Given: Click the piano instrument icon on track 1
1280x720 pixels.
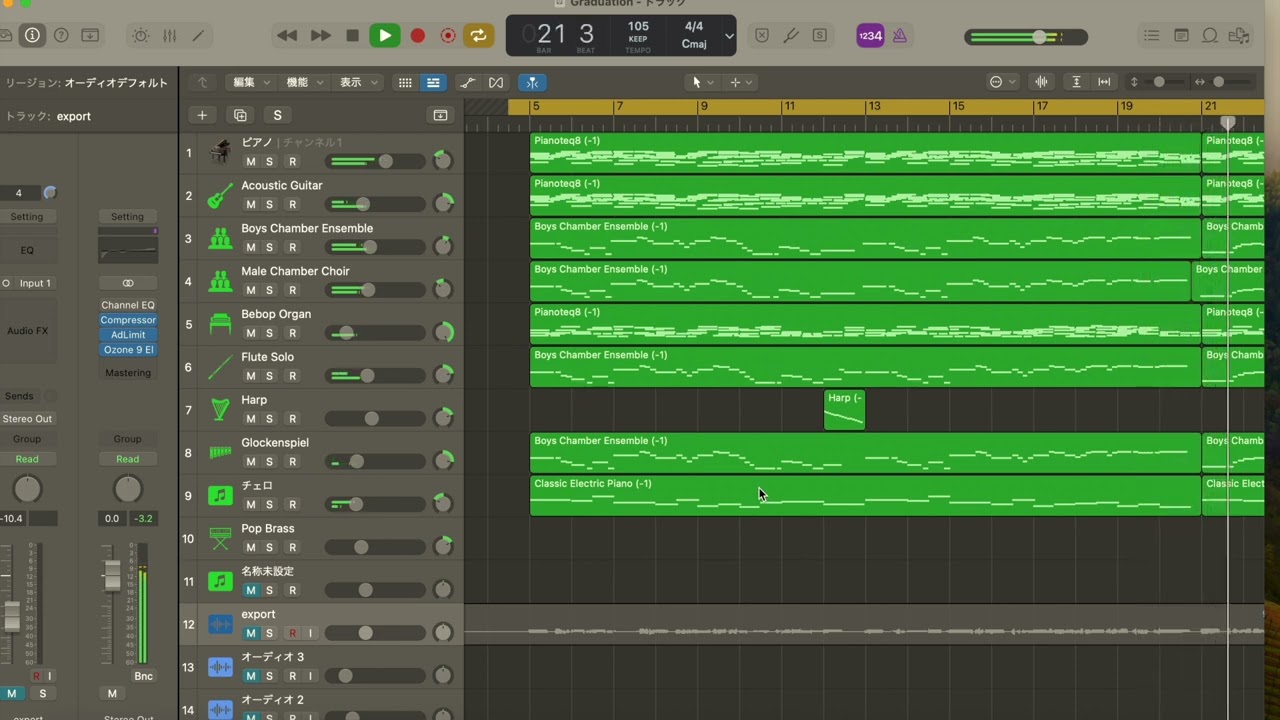Looking at the screenshot, I should pyautogui.click(x=220, y=153).
